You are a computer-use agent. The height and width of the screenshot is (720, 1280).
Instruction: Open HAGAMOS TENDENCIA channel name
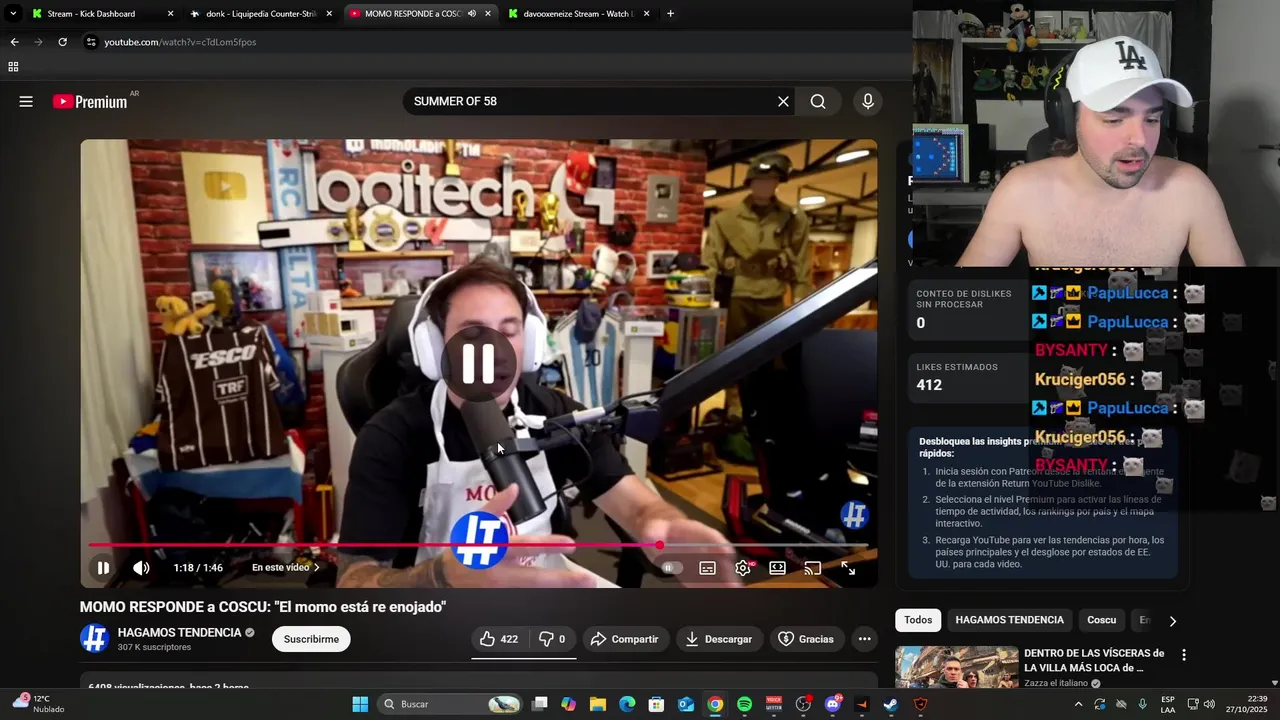pos(179,633)
